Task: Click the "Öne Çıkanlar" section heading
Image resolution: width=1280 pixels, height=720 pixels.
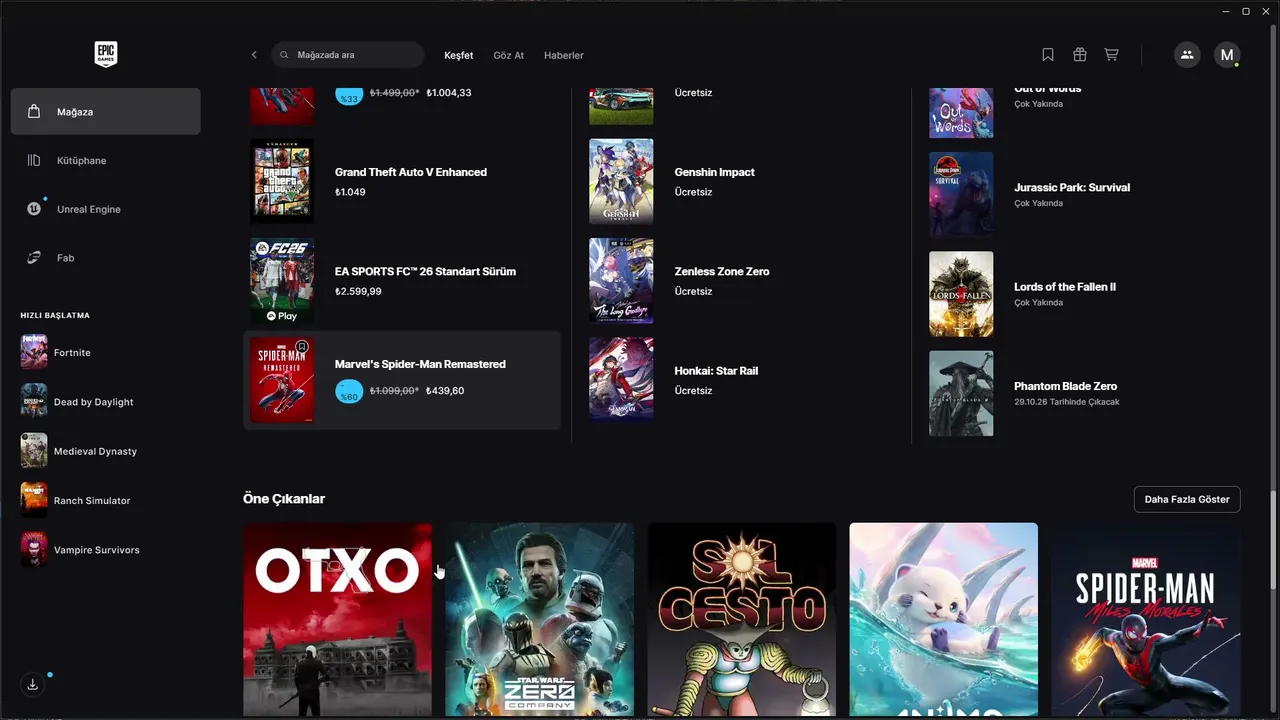Action: [284, 499]
